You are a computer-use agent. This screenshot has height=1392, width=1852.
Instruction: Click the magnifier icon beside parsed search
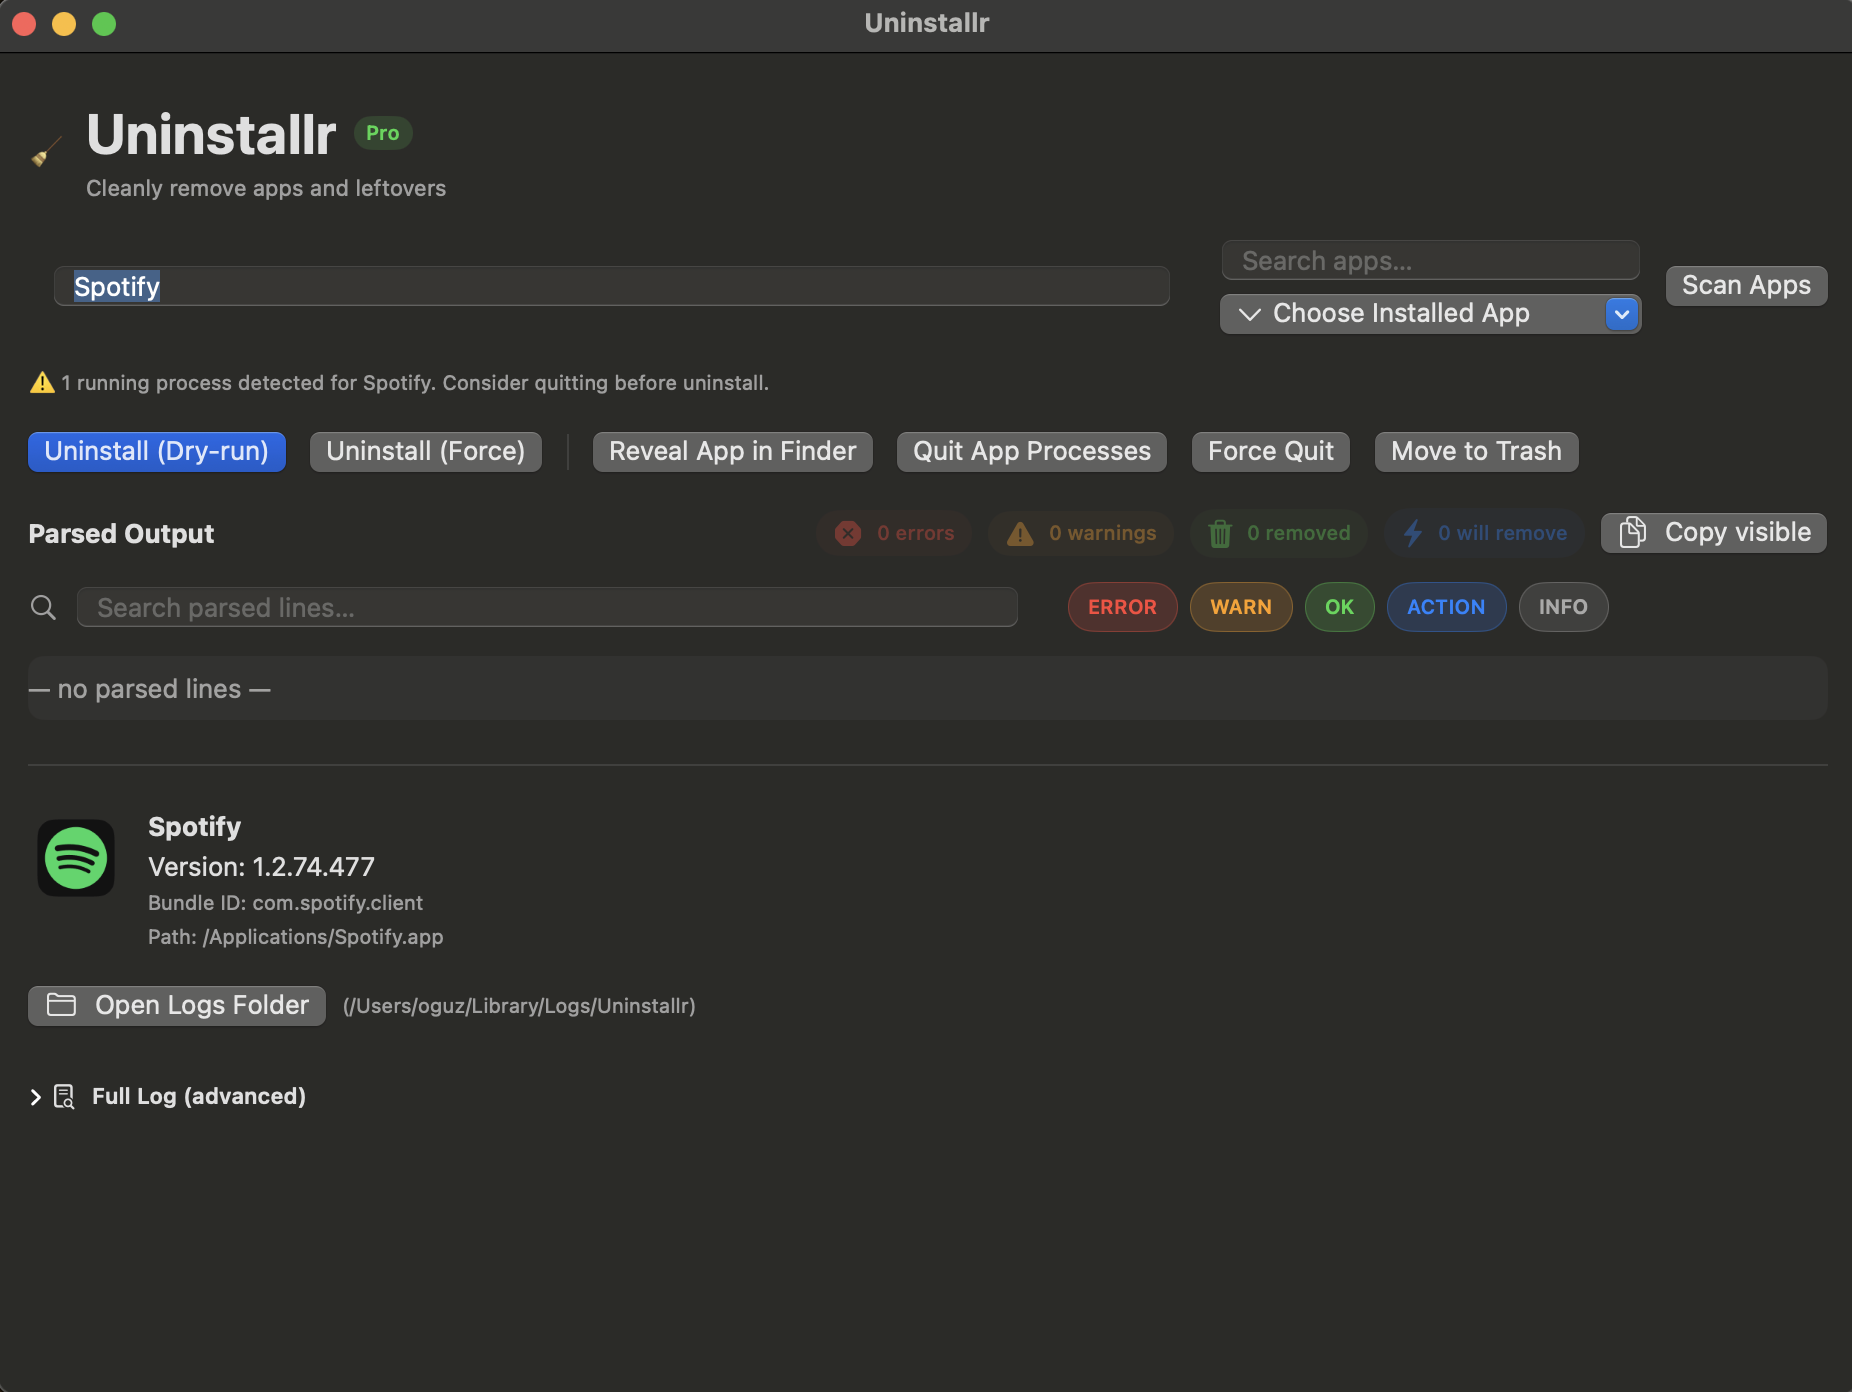(x=43, y=607)
